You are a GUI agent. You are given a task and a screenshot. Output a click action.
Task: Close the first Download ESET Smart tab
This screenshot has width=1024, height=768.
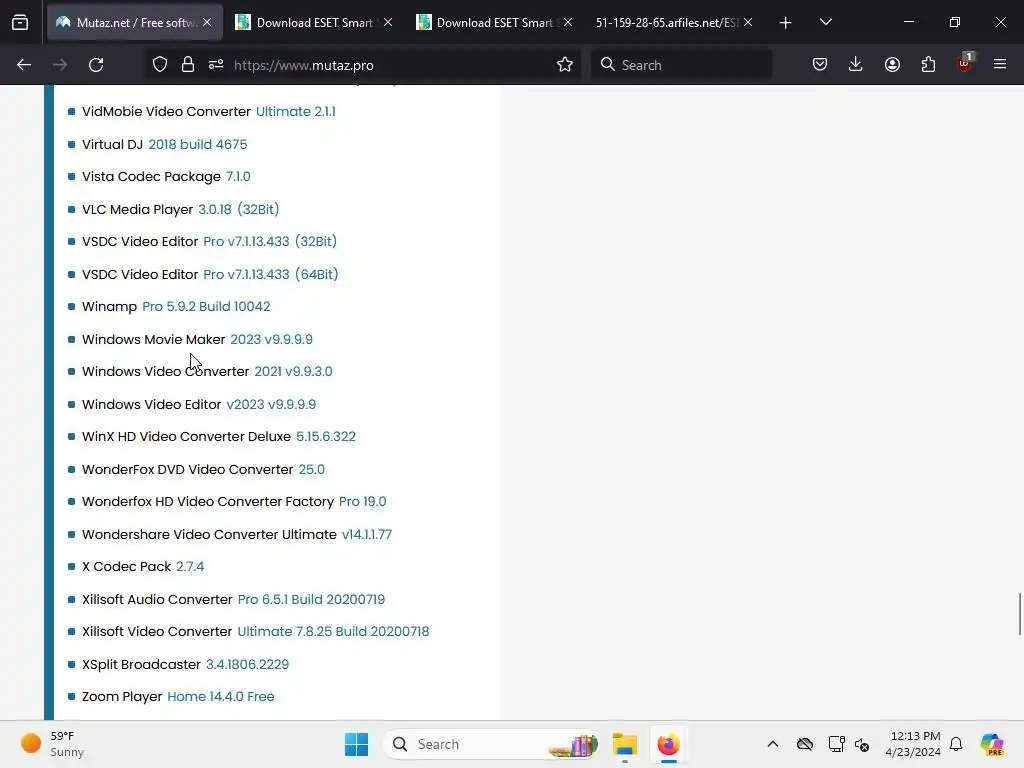(x=388, y=22)
